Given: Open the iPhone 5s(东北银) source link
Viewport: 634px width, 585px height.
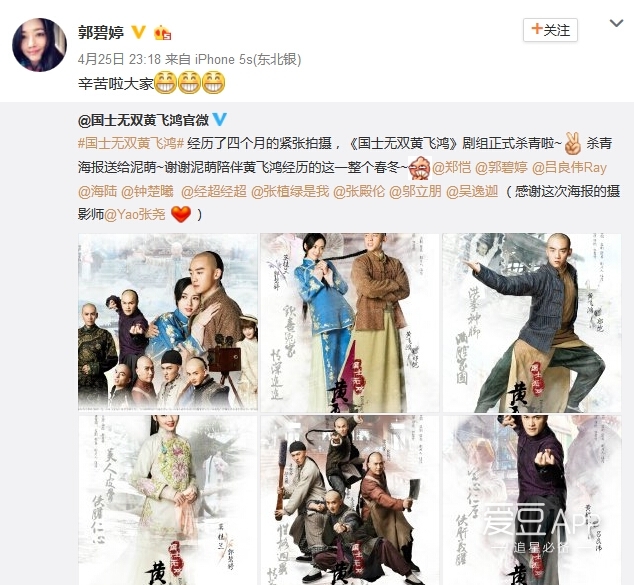Looking at the screenshot, I should [248, 59].
